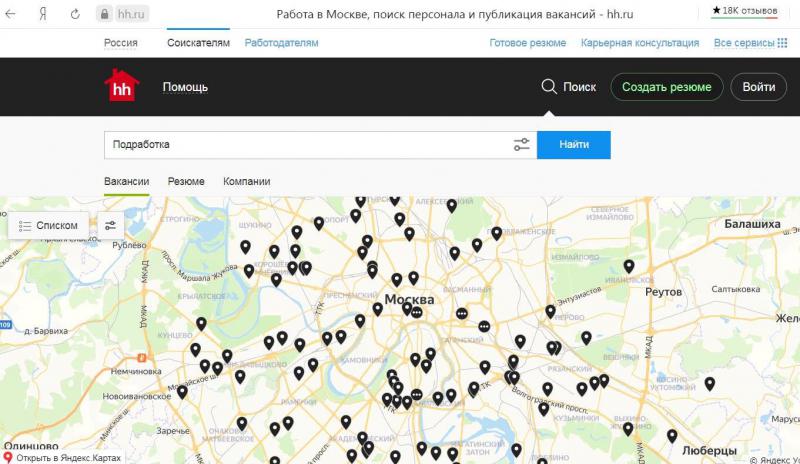This screenshot has height=464, width=800.
Task: Open Yandex home via the Я icon
Action: coord(43,14)
